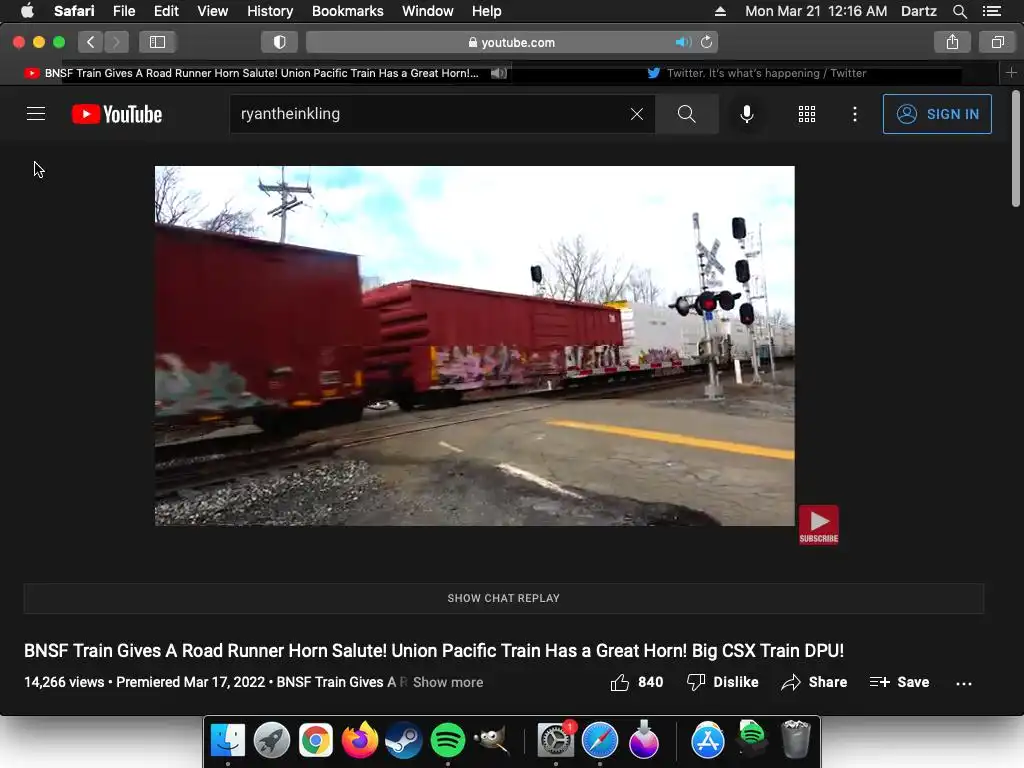Share this video
The height and width of the screenshot is (768, 1024).
[814, 682]
